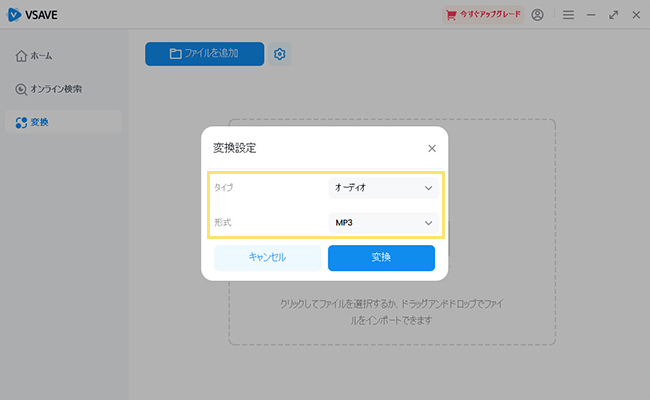Go to ホーム in the sidebar
The height and width of the screenshot is (400, 650).
63,56
